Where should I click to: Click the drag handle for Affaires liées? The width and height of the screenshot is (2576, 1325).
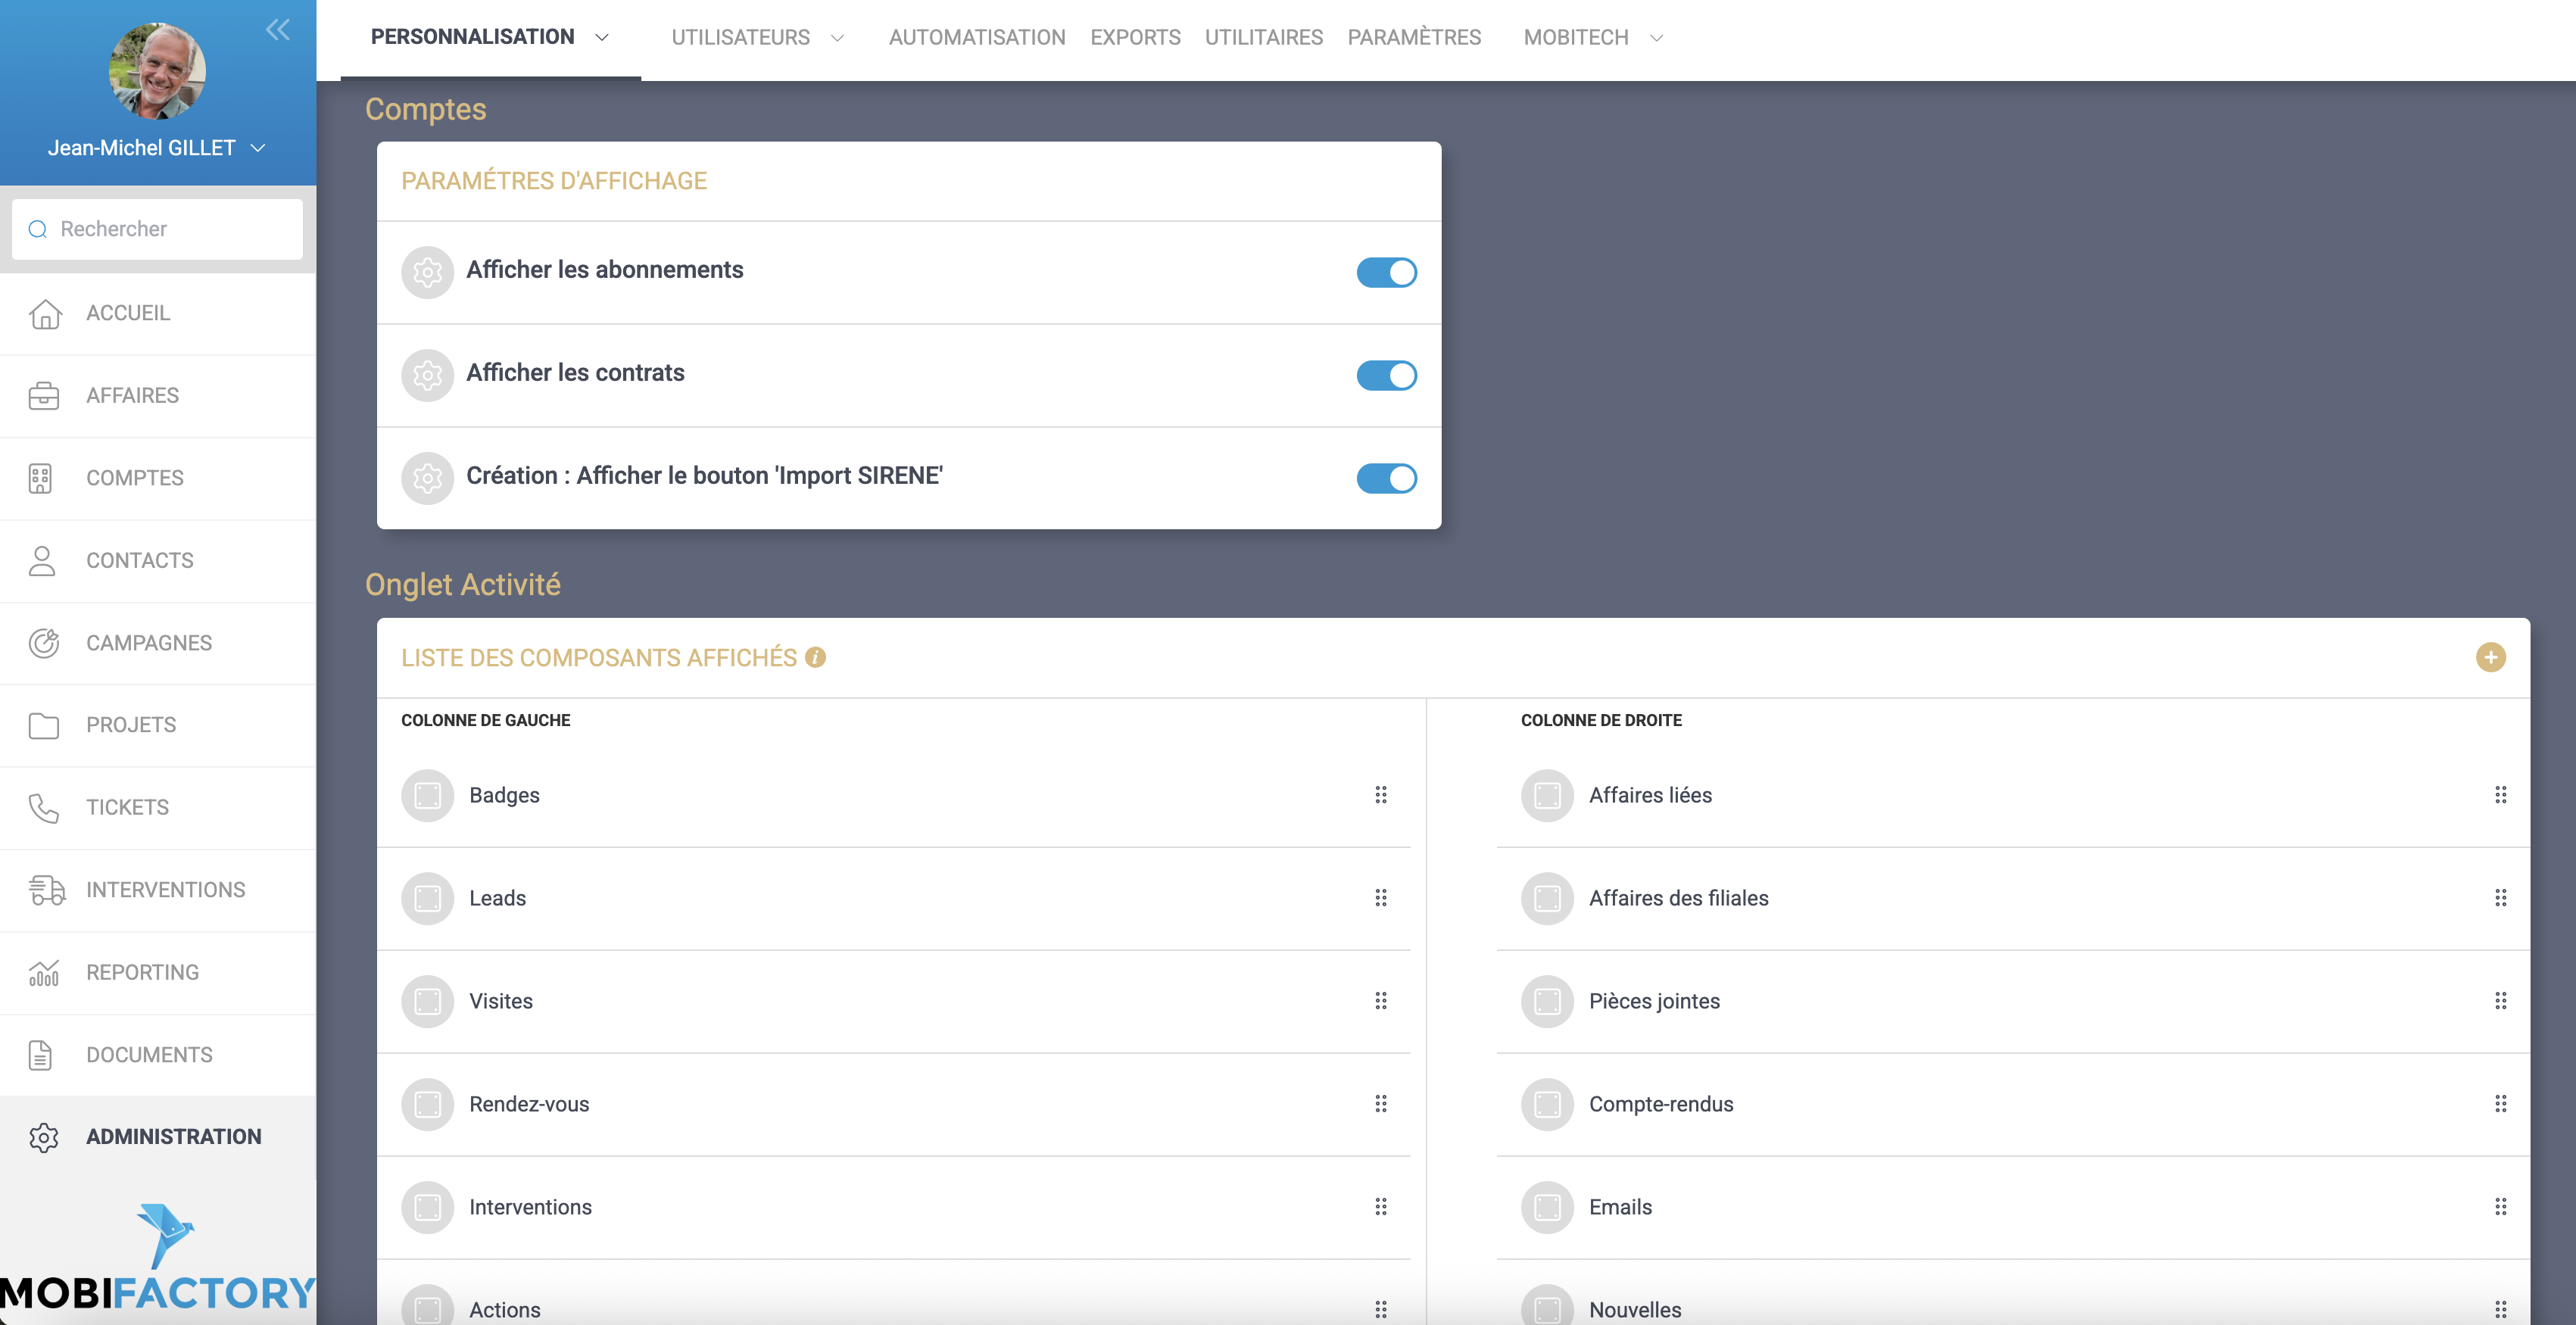coord(2500,795)
